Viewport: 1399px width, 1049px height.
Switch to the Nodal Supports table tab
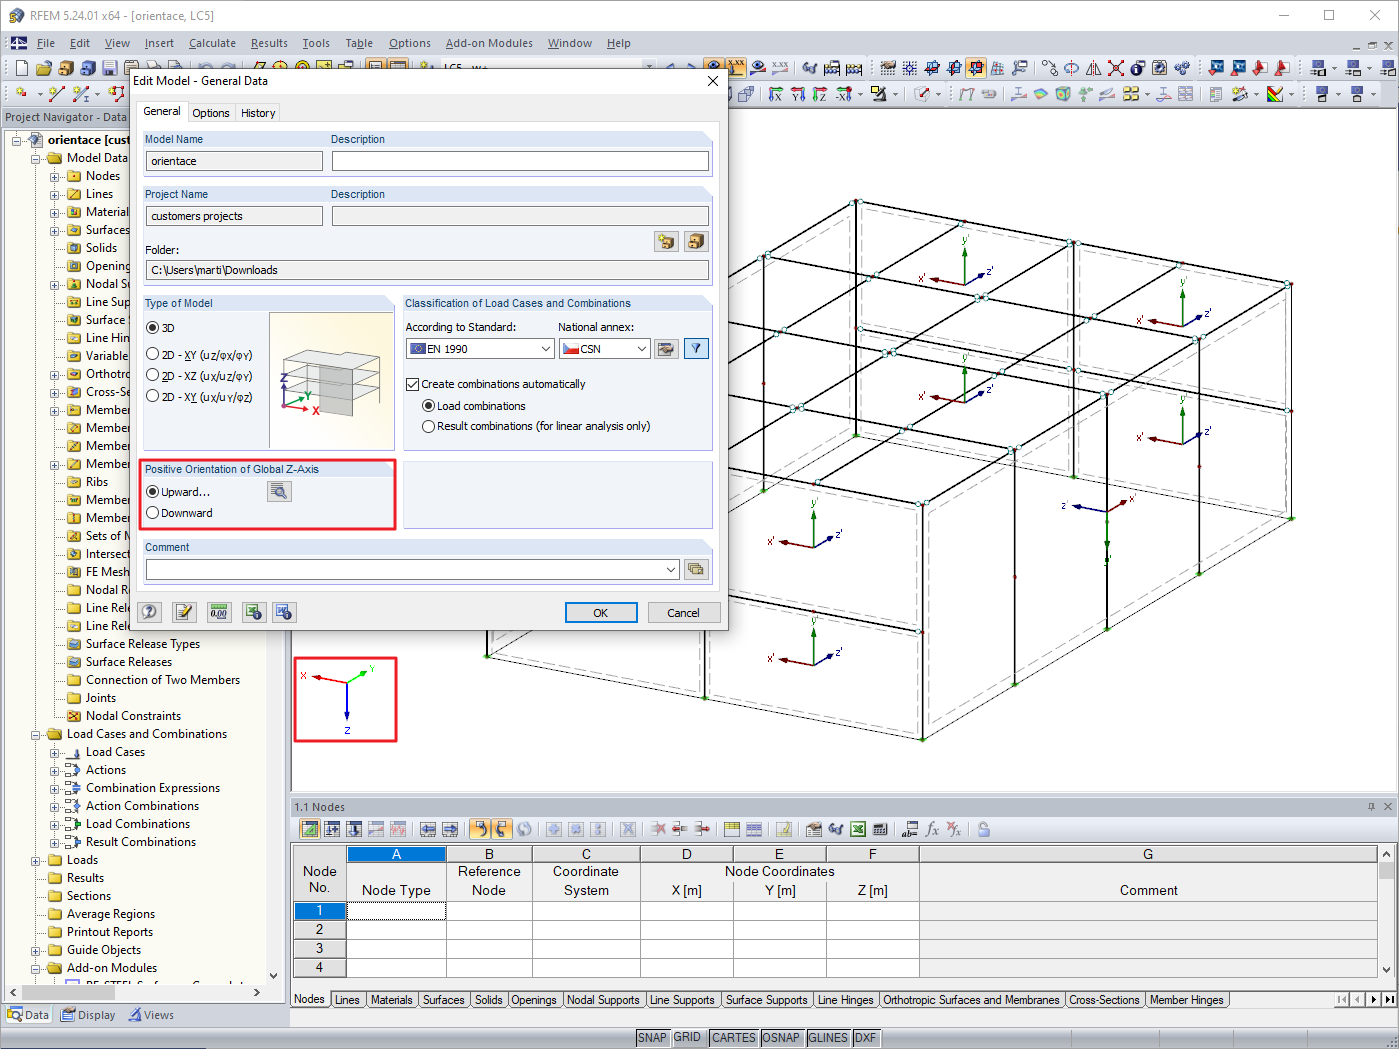(x=603, y=1000)
